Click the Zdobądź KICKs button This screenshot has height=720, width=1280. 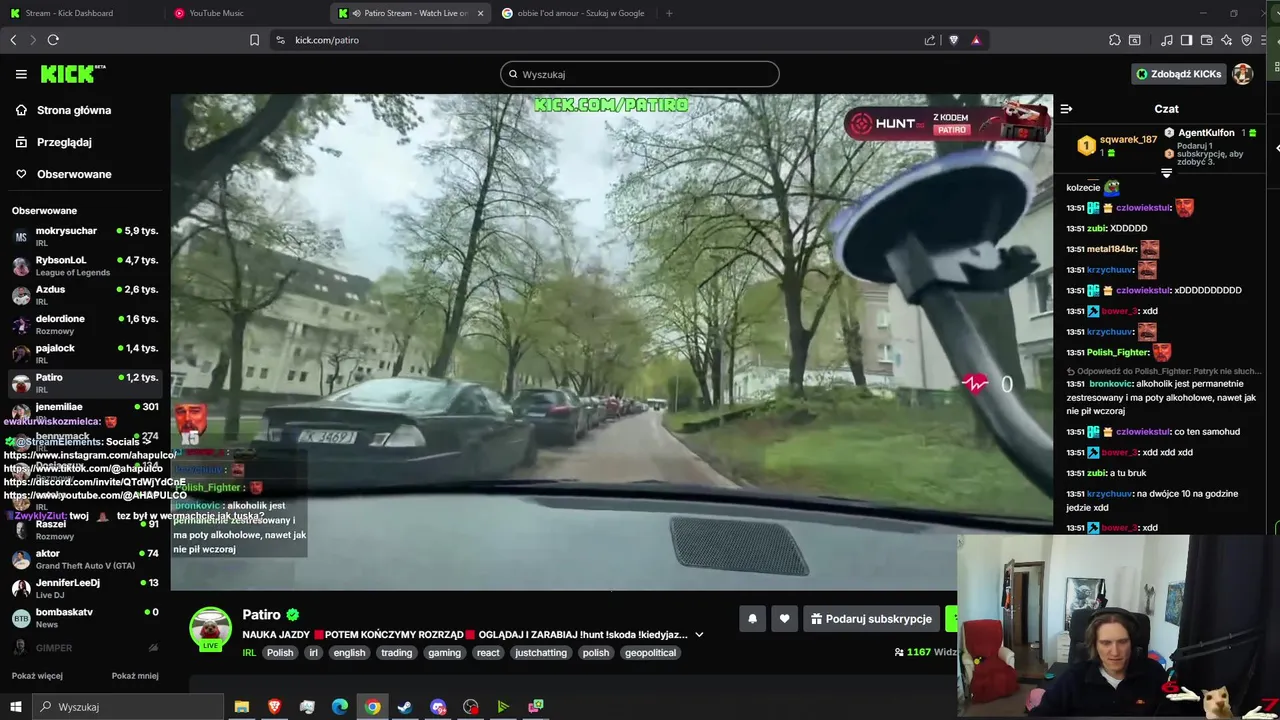(1178, 74)
